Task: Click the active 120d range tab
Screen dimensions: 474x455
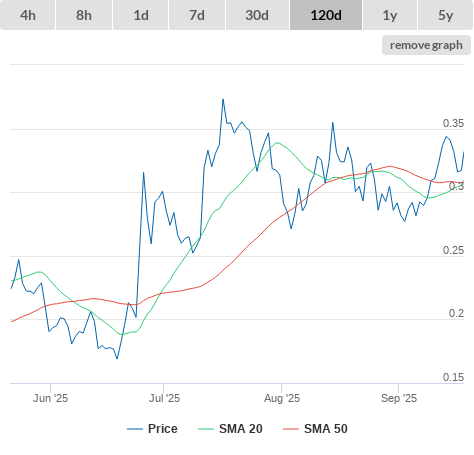Action: (326, 15)
